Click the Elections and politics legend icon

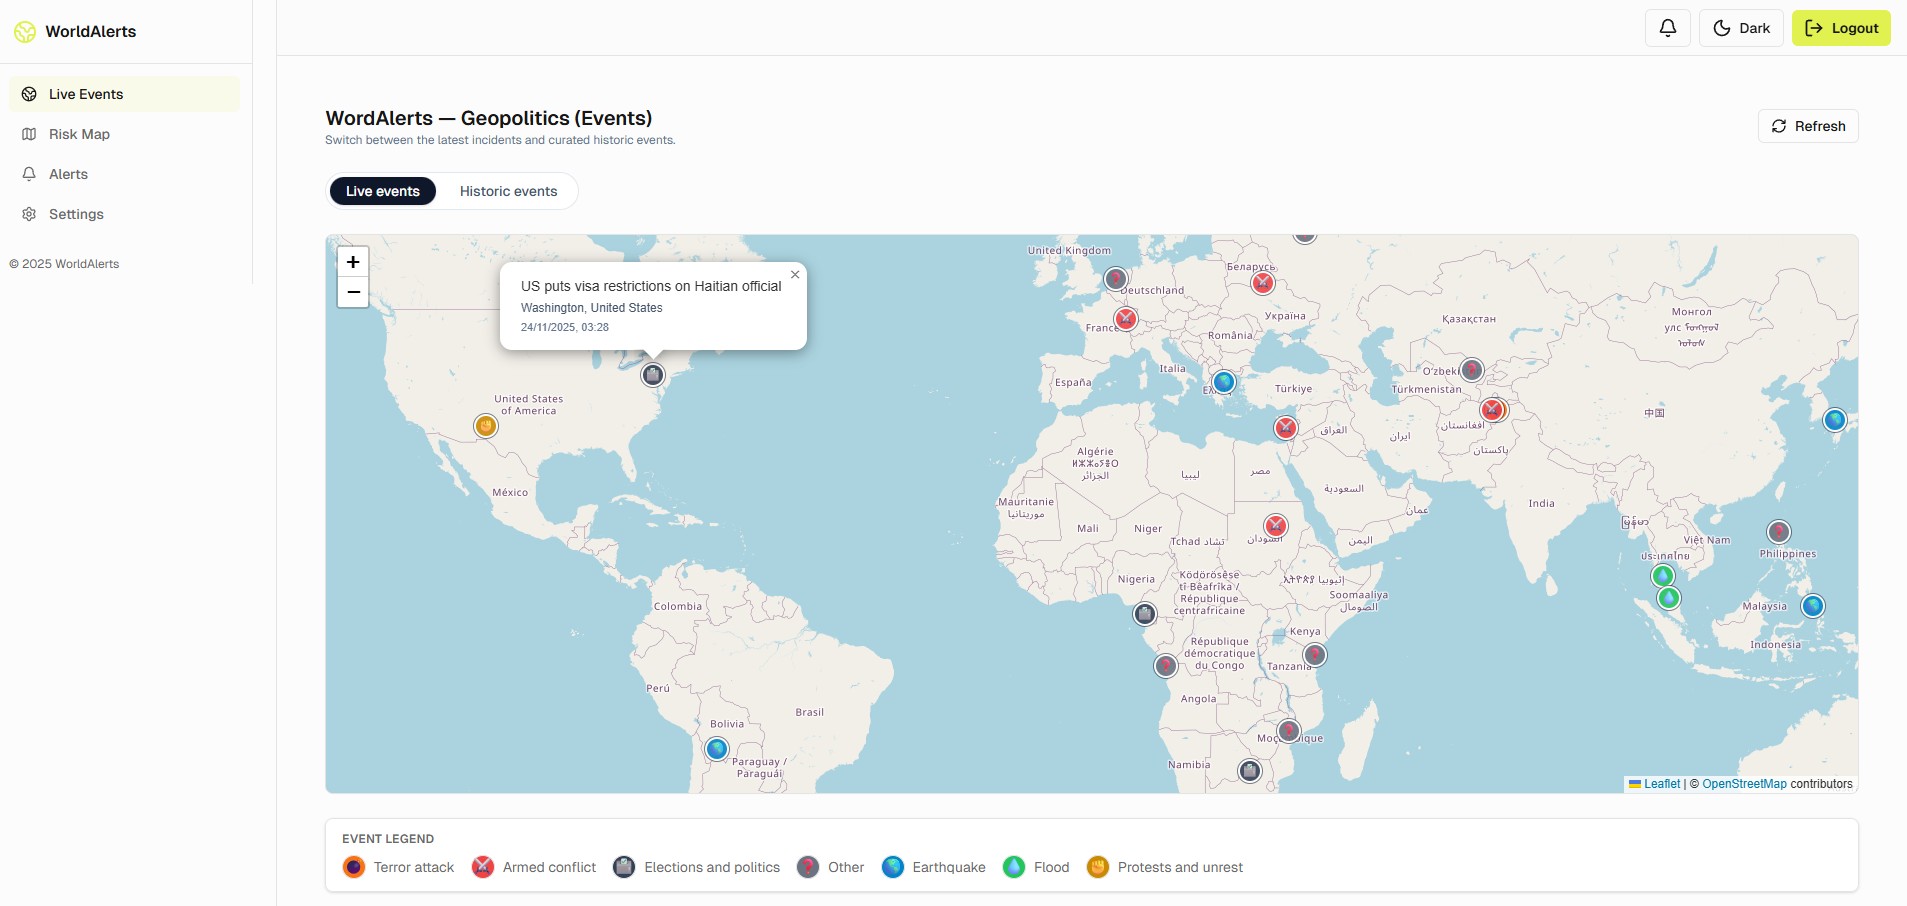(622, 867)
